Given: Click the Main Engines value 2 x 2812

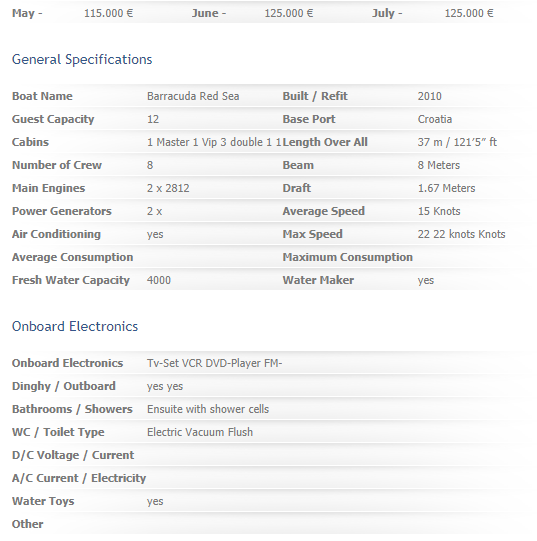Looking at the screenshot, I should click(x=168, y=188).
